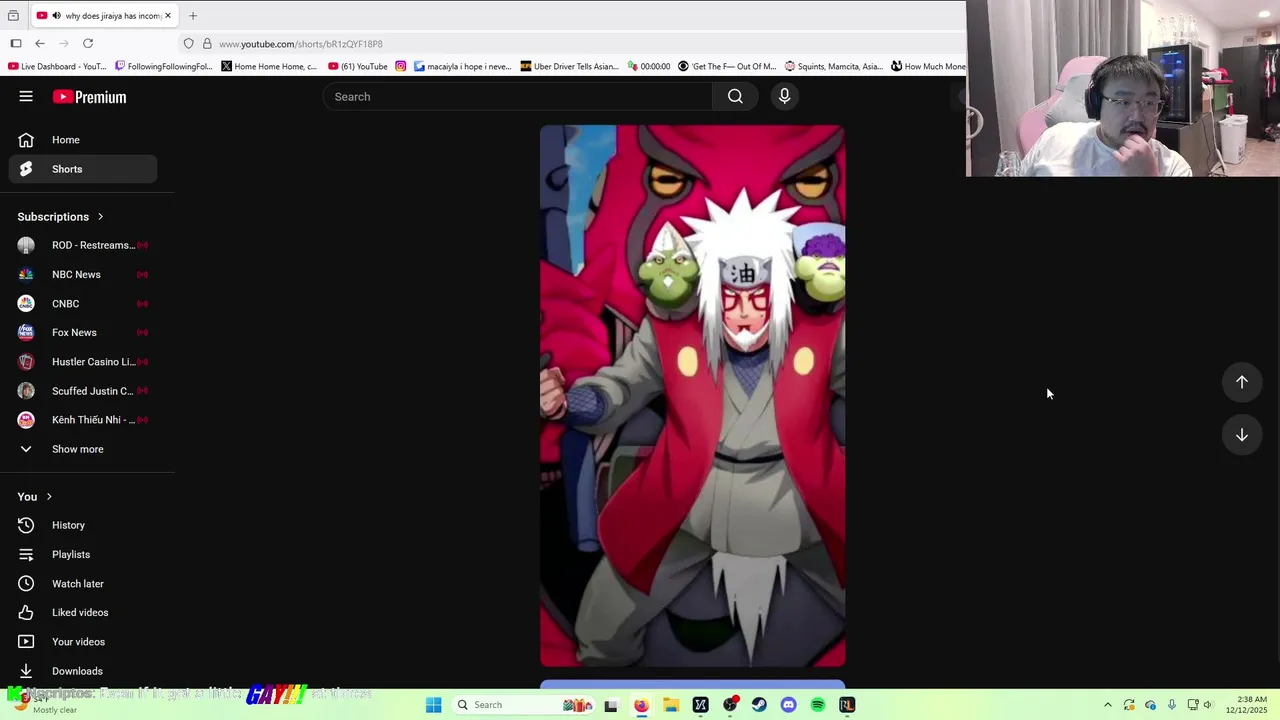Open Discord from the taskbar
This screenshot has width=1280, height=720.
click(788, 705)
